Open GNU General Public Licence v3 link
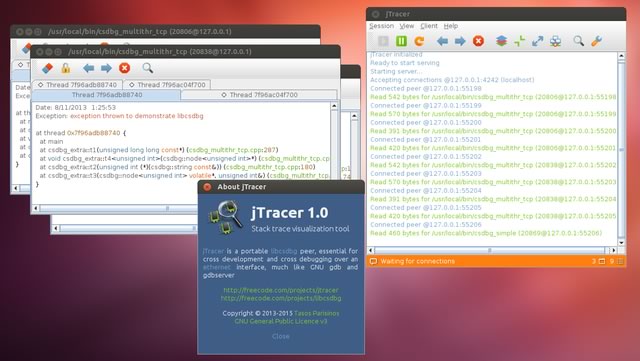Screen dimensions: 640x361 point(281,321)
